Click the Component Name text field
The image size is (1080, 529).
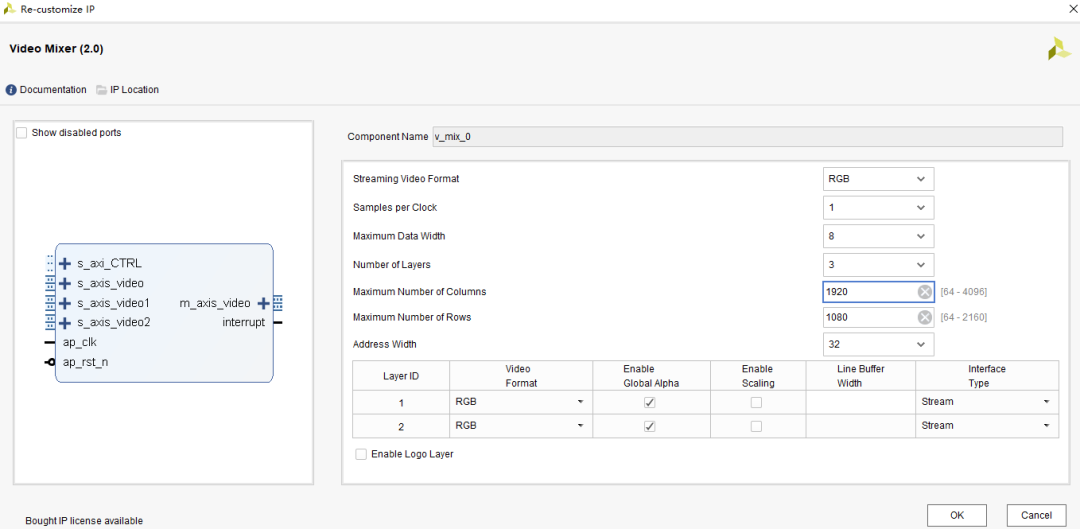(746, 137)
